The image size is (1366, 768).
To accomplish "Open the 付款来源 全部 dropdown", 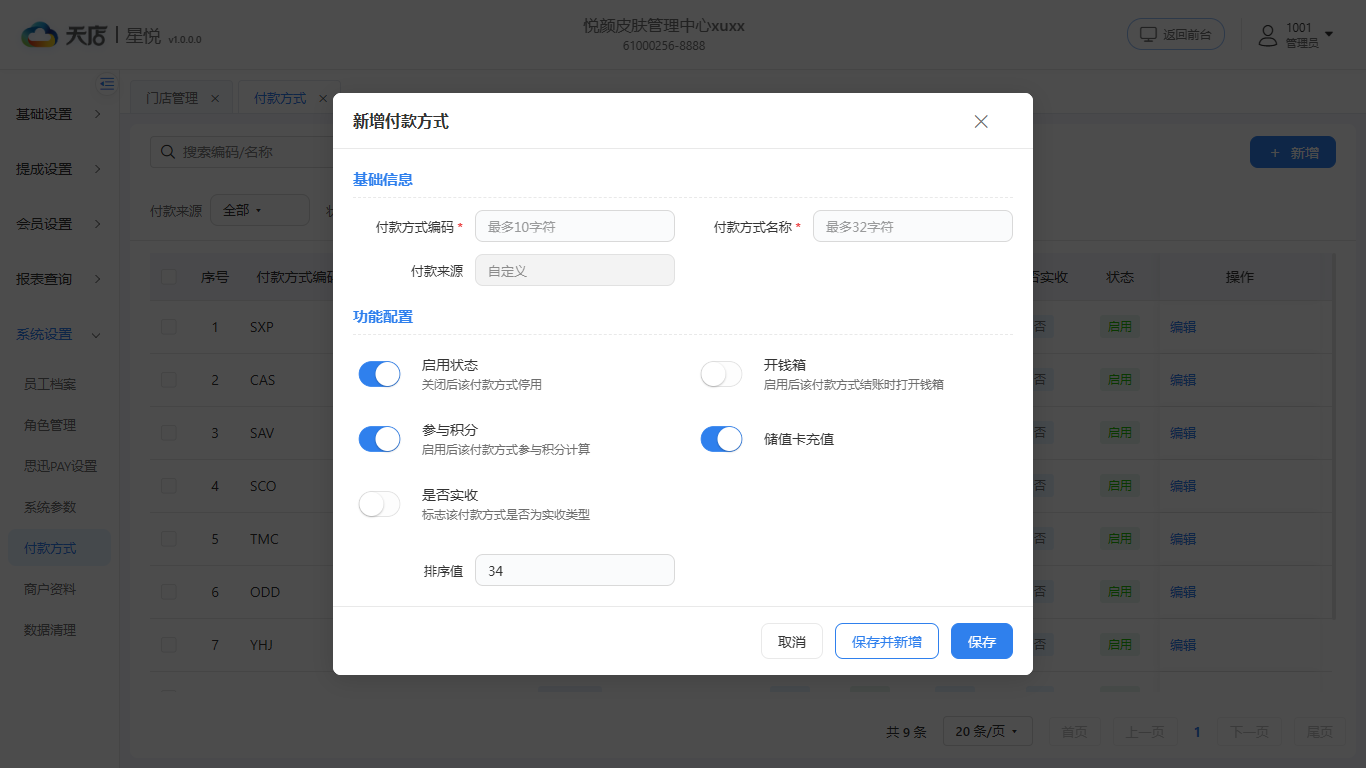I will tap(260, 210).
